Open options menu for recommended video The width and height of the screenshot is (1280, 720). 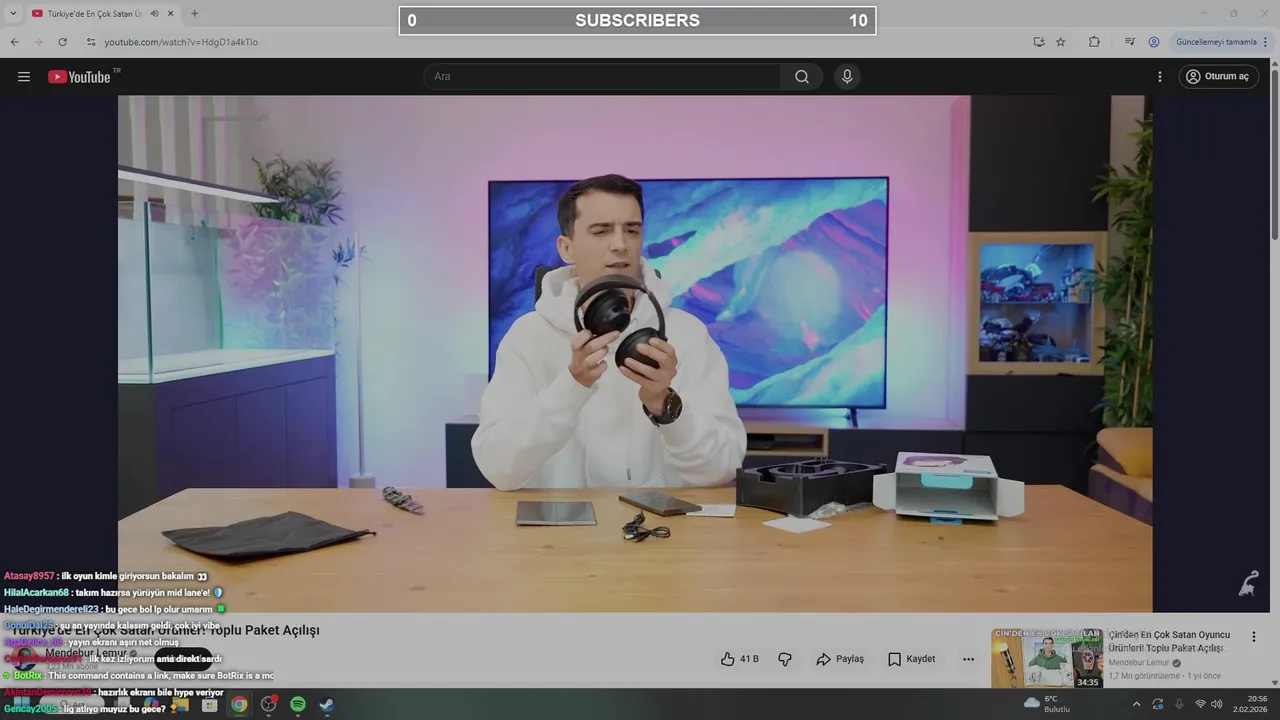(1254, 636)
